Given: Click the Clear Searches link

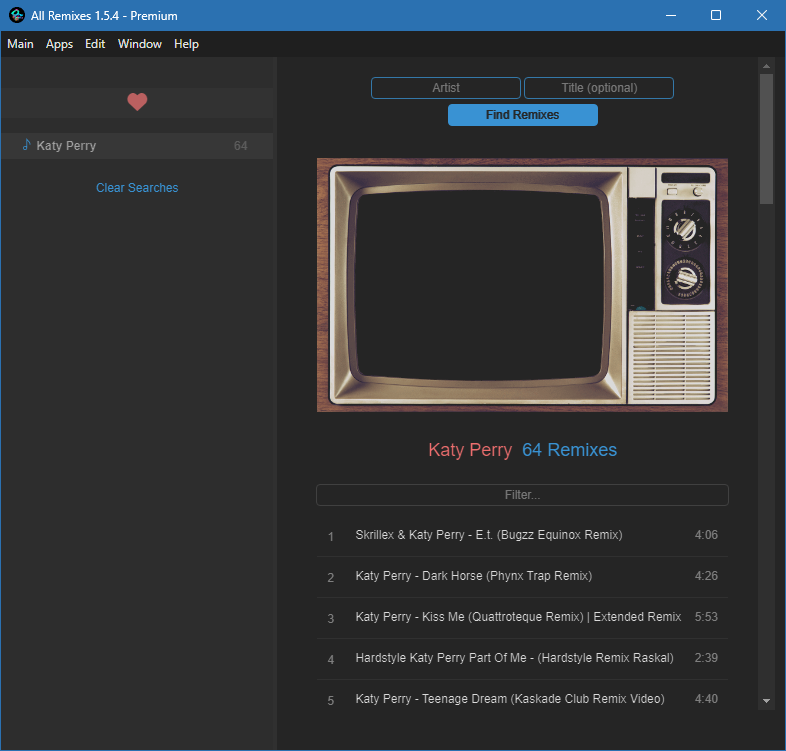Looking at the screenshot, I should tap(137, 187).
